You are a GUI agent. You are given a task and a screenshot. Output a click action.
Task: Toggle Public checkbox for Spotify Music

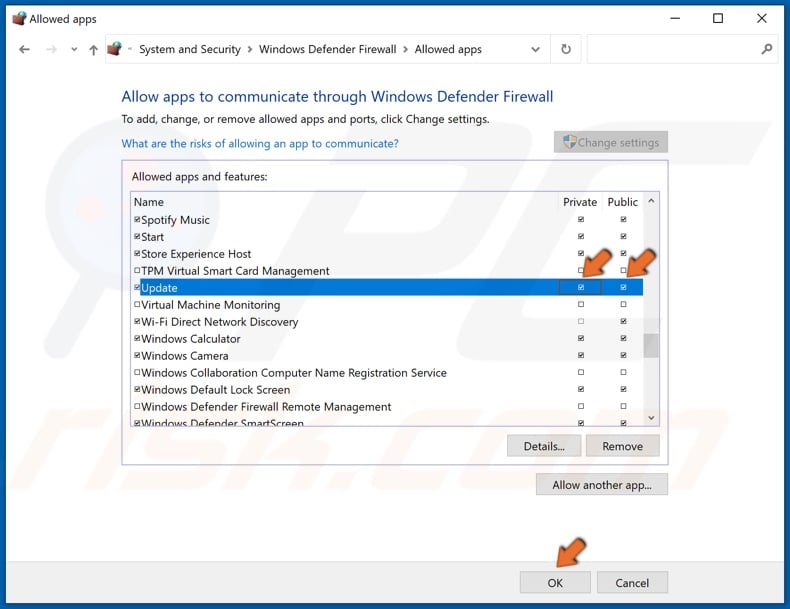tap(623, 219)
